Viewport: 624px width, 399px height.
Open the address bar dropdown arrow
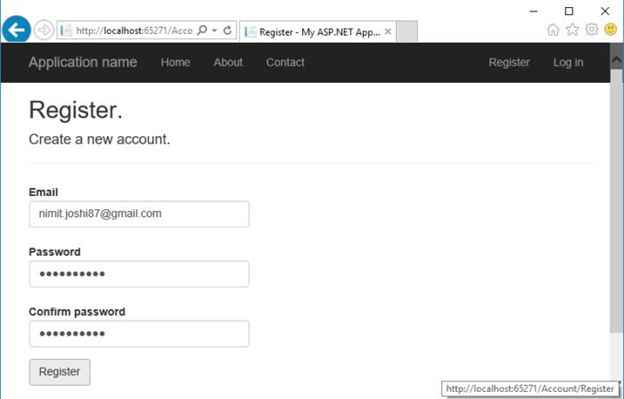[214, 30]
